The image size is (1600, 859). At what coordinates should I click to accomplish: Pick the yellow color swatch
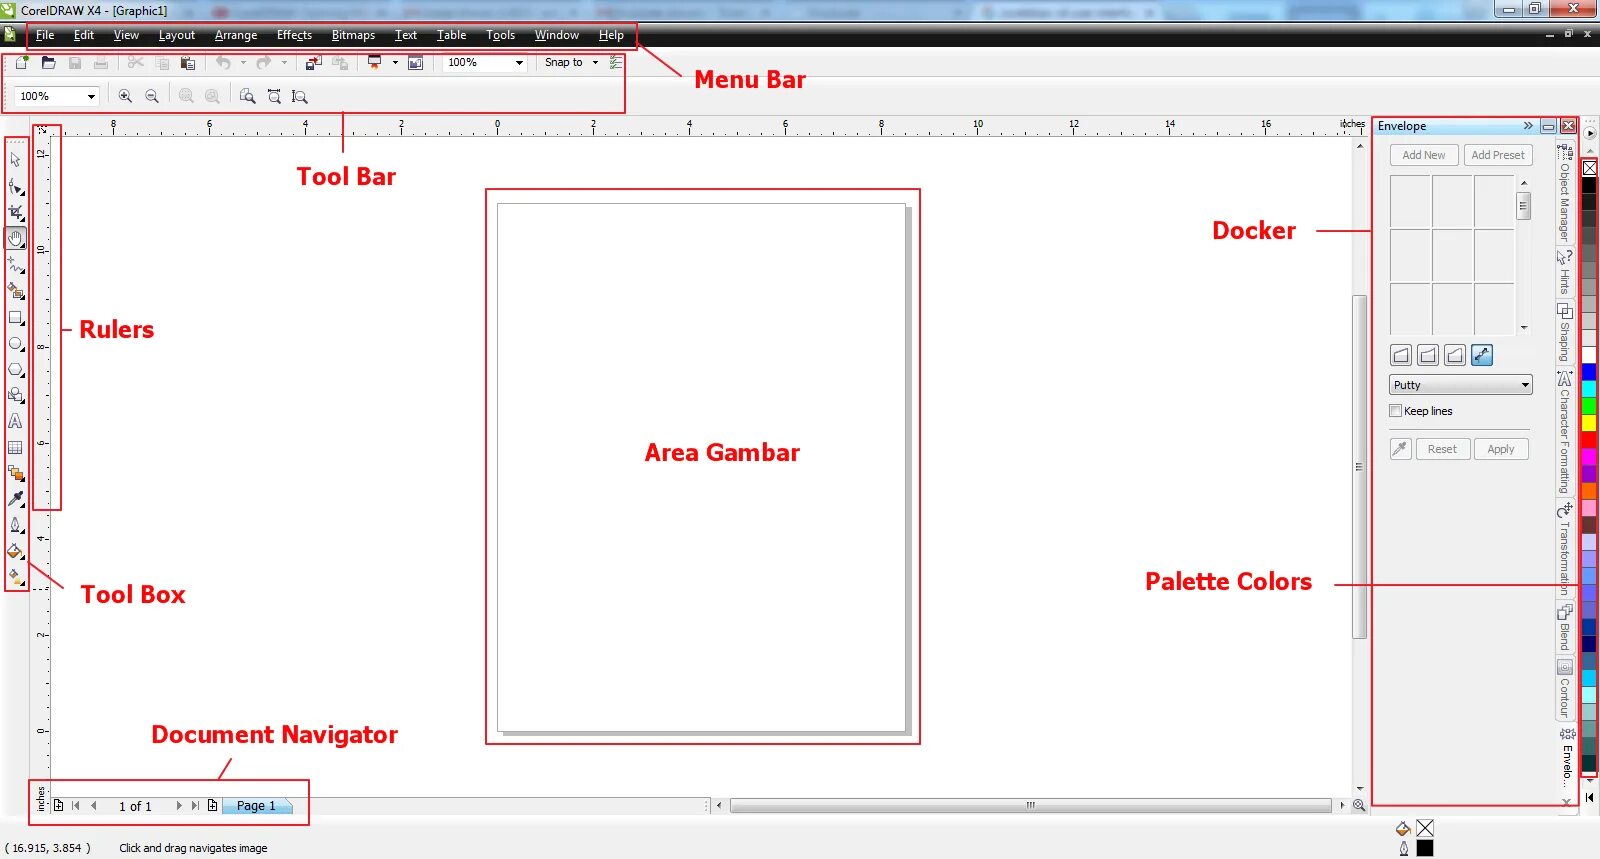click(x=1589, y=424)
